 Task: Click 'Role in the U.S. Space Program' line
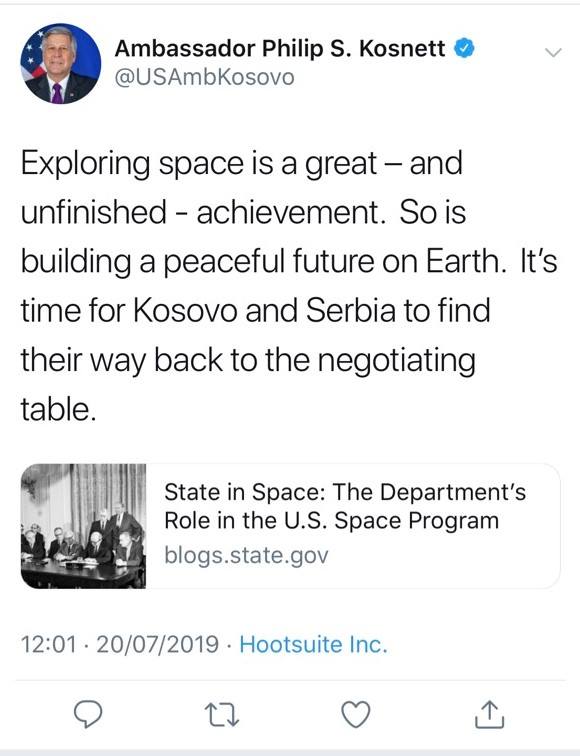point(331,521)
